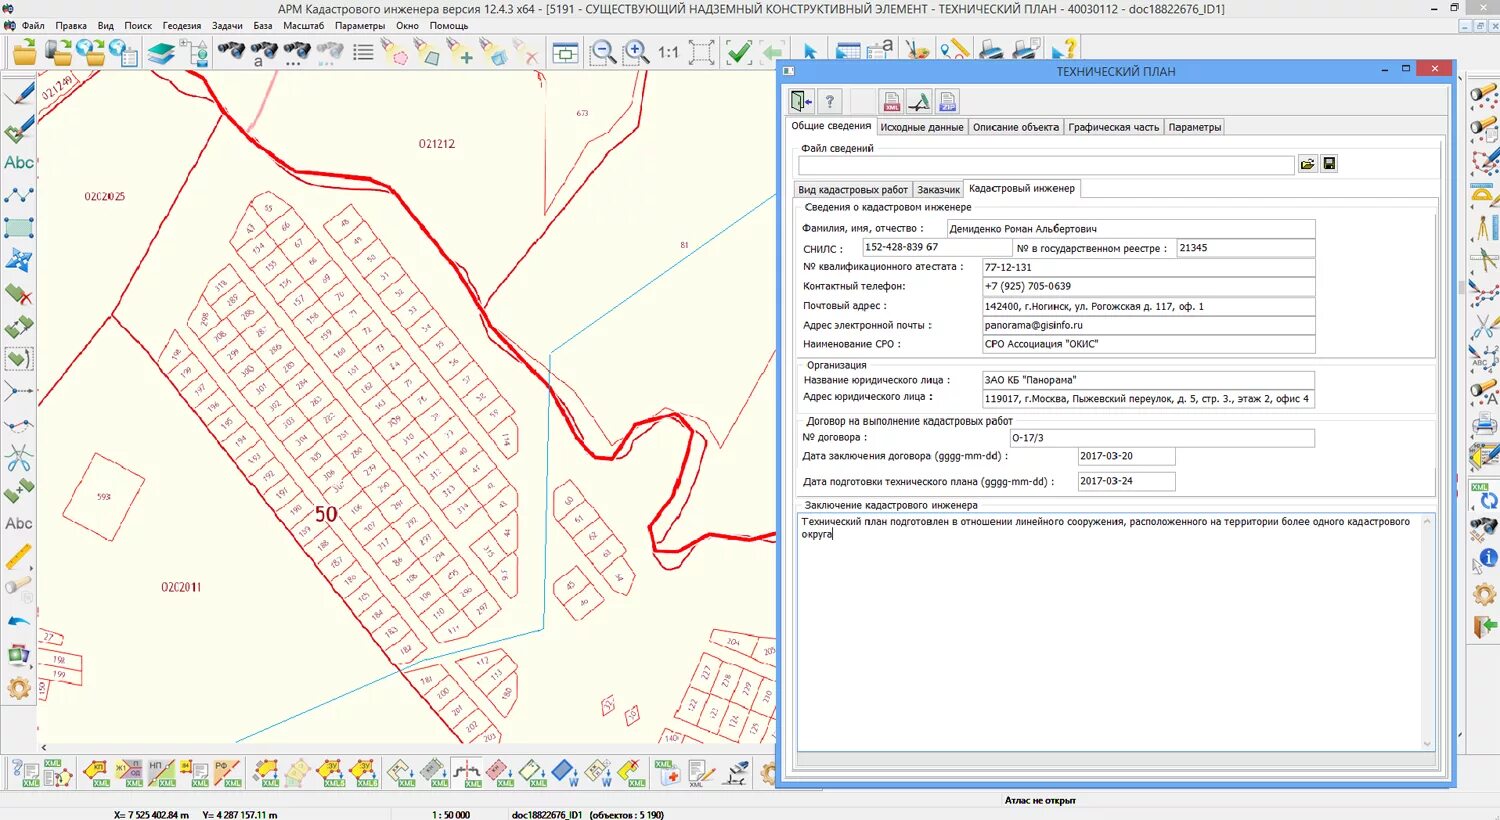Open the Файл menu

click(33, 26)
